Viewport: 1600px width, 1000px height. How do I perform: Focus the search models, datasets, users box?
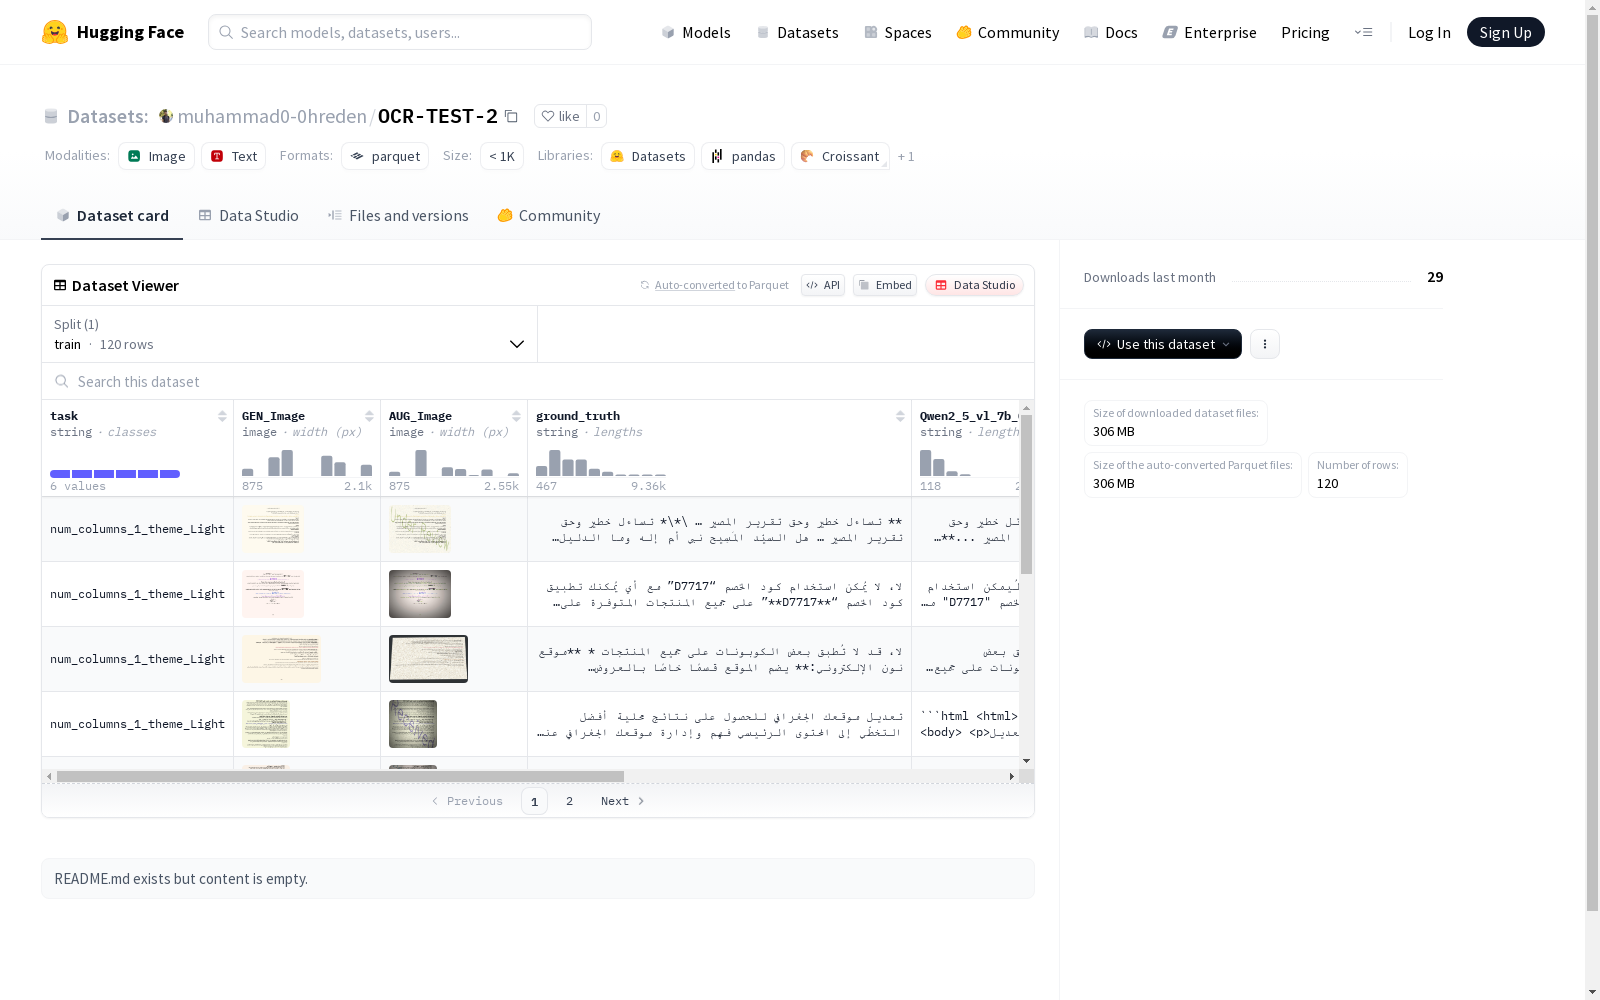point(400,32)
